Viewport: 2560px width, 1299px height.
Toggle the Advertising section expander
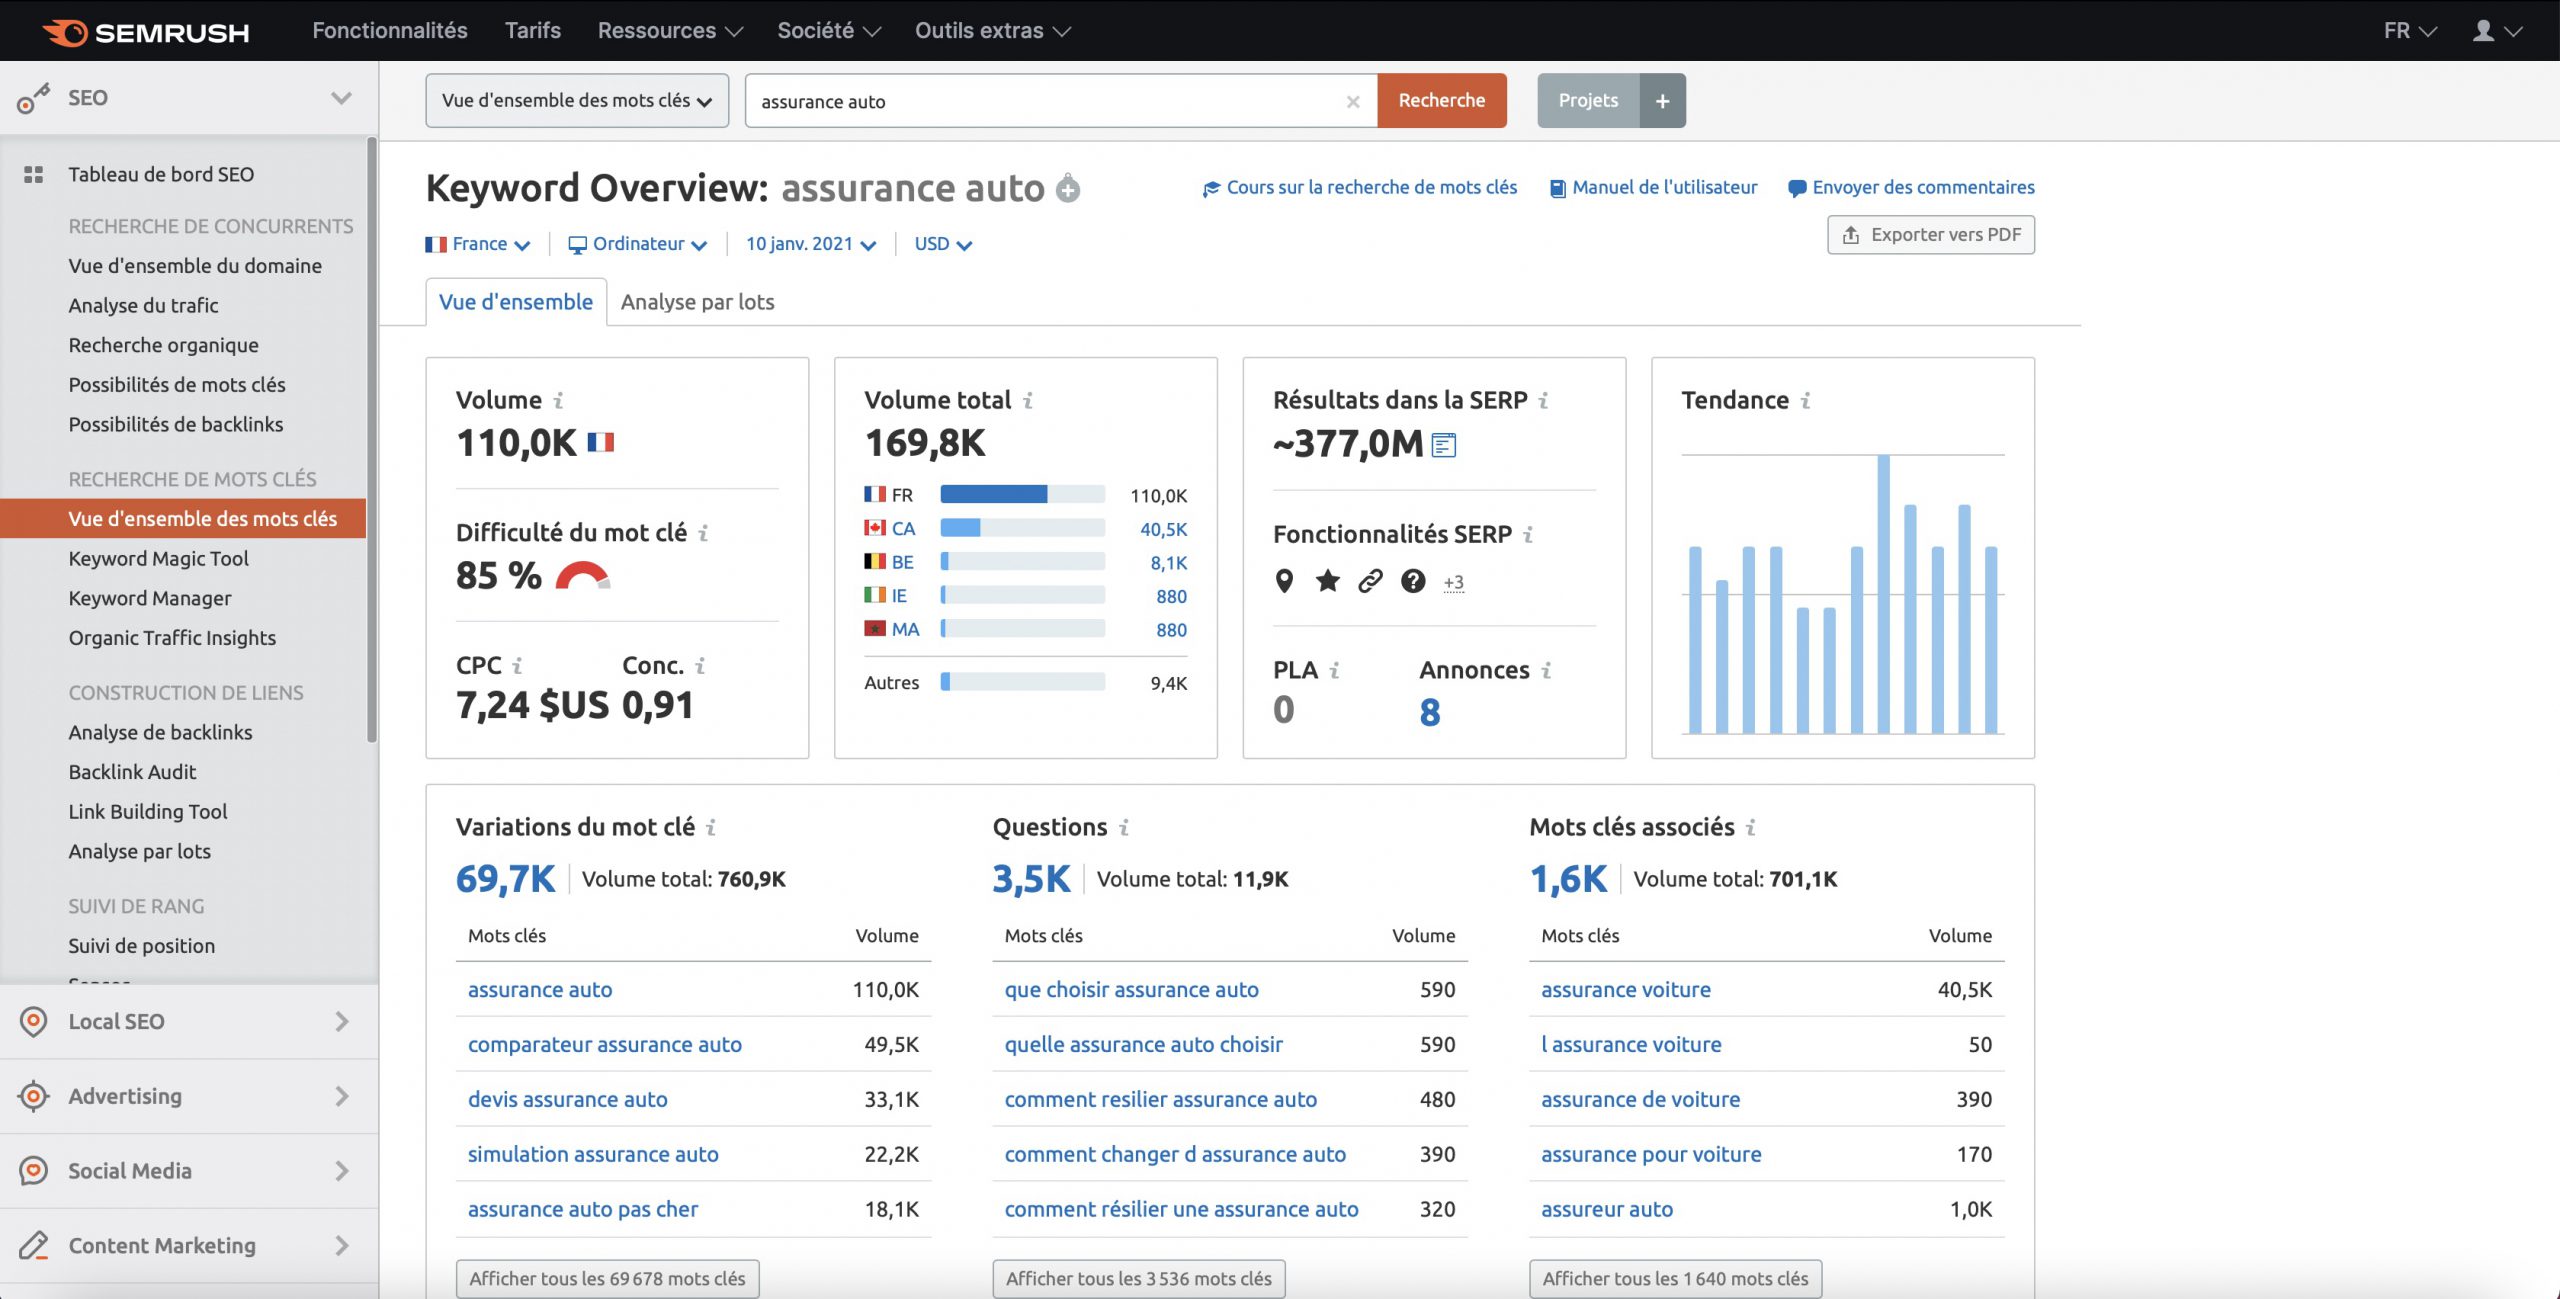pyautogui.click(x=341, y=1097)
